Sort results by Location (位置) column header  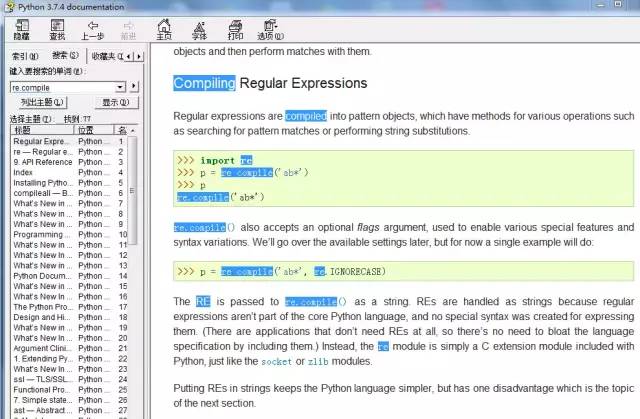pyautogui.click(x=93, y=130)
